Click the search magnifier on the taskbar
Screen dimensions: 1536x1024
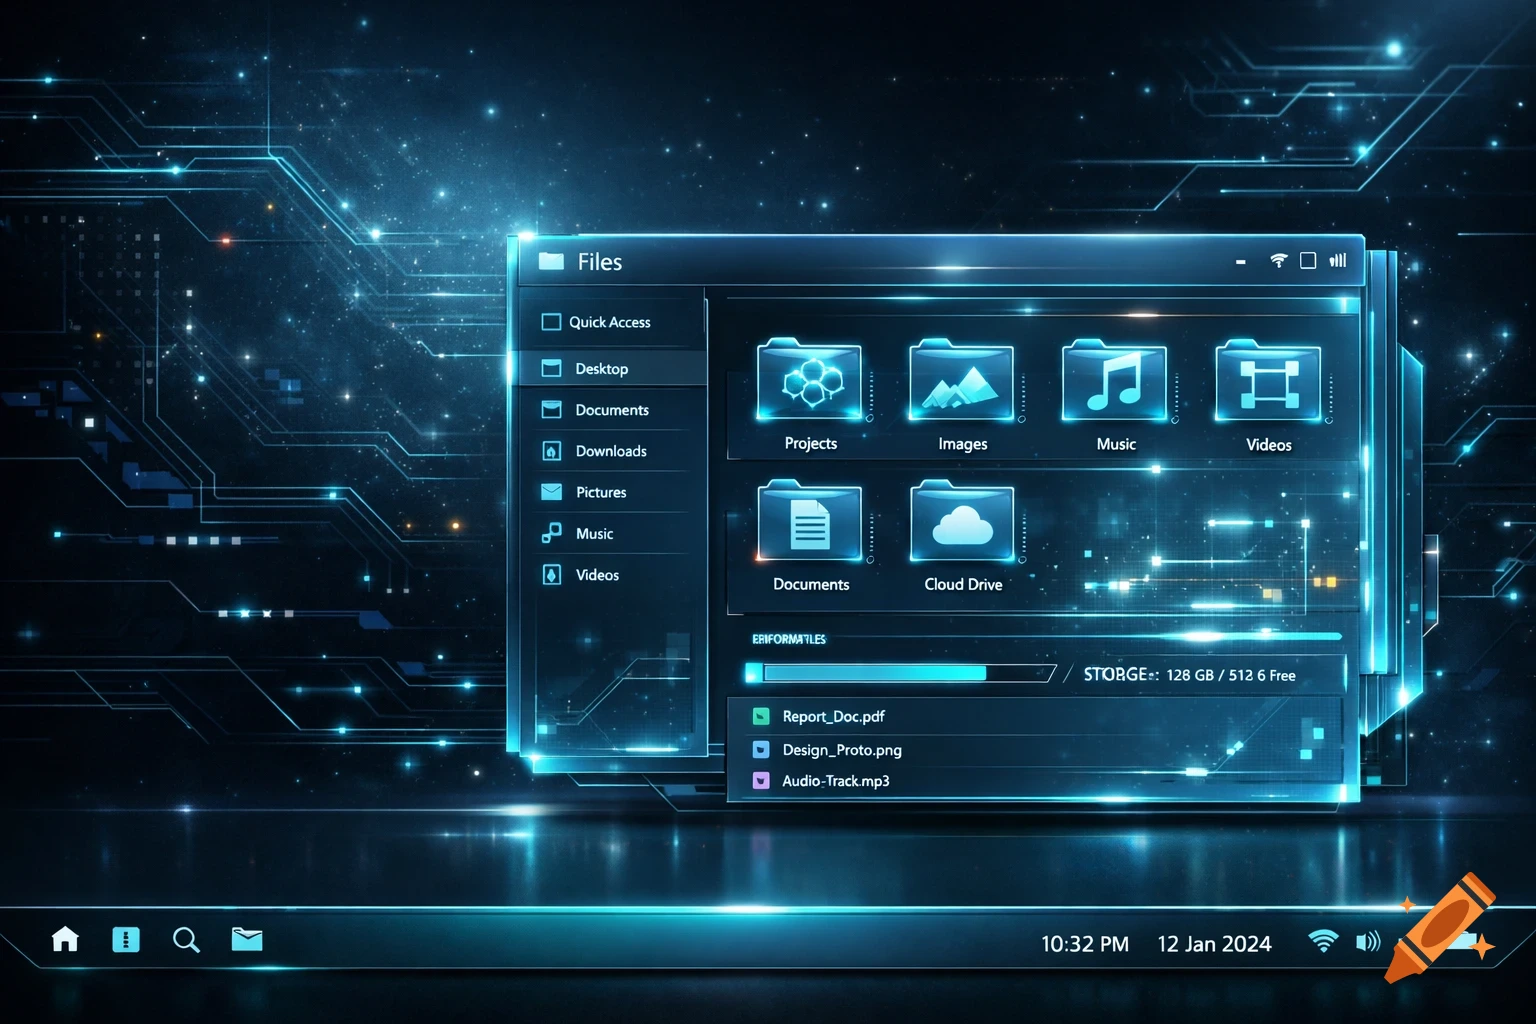pos(186,940)
